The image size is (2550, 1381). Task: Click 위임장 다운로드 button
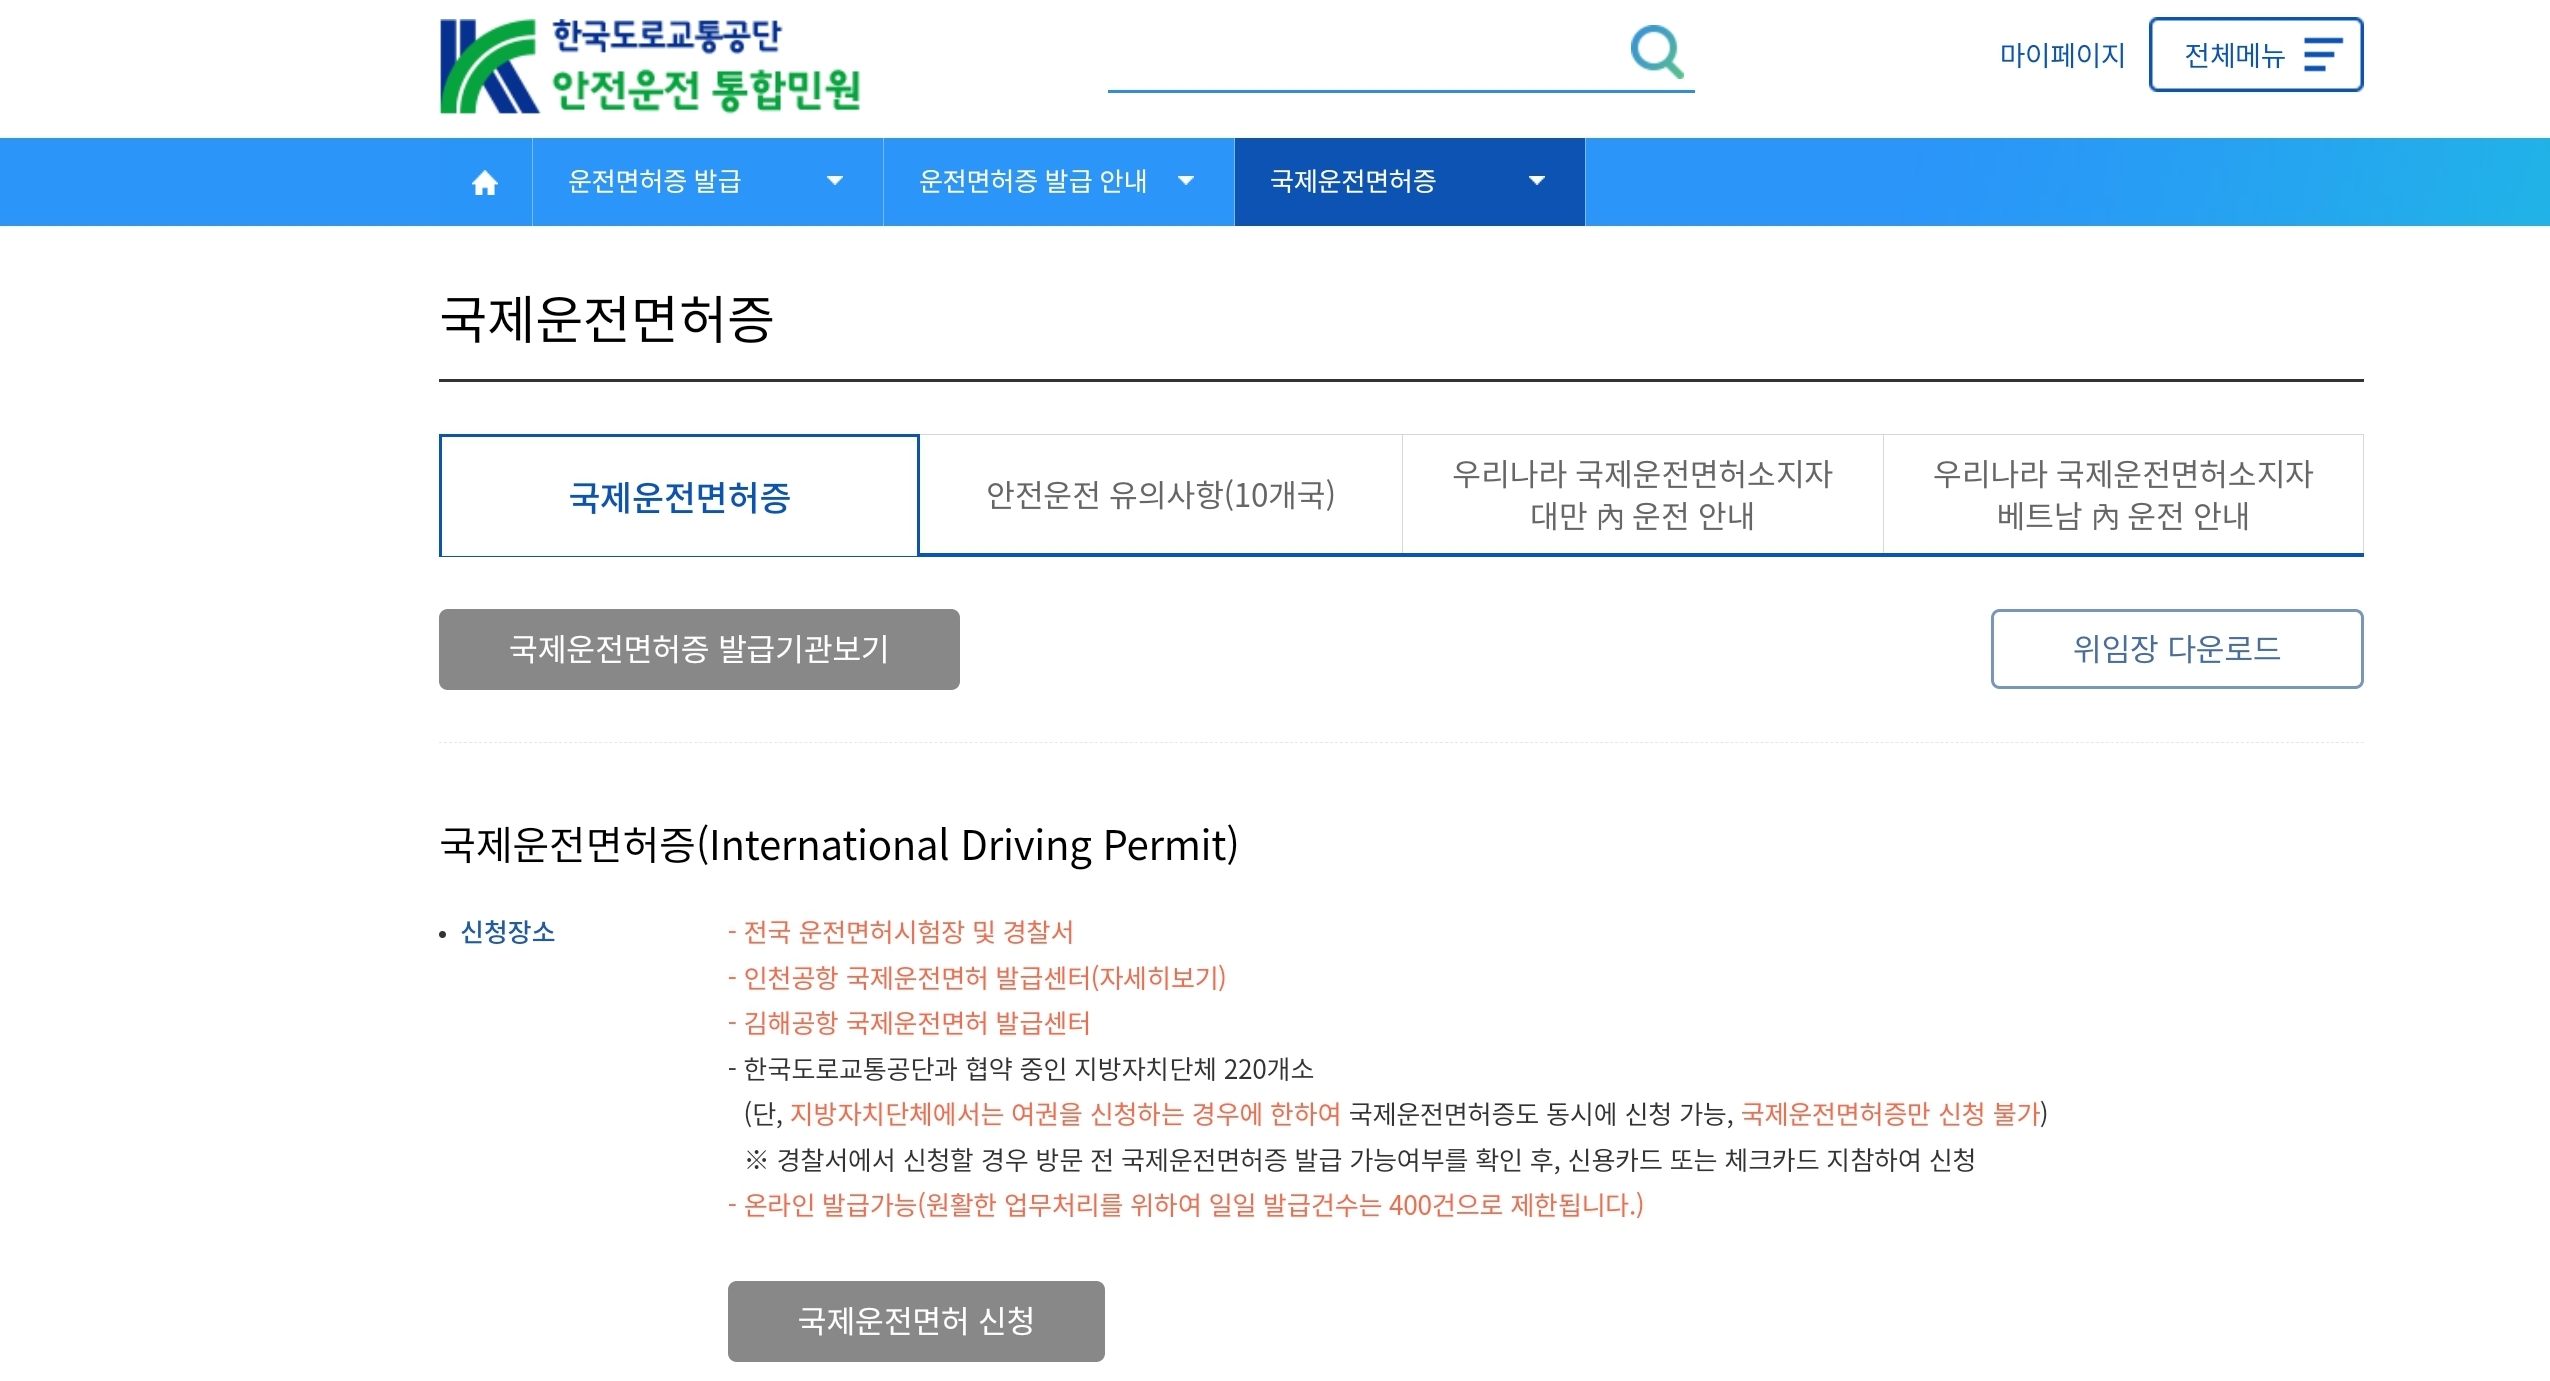click(x=2176, y=649)
